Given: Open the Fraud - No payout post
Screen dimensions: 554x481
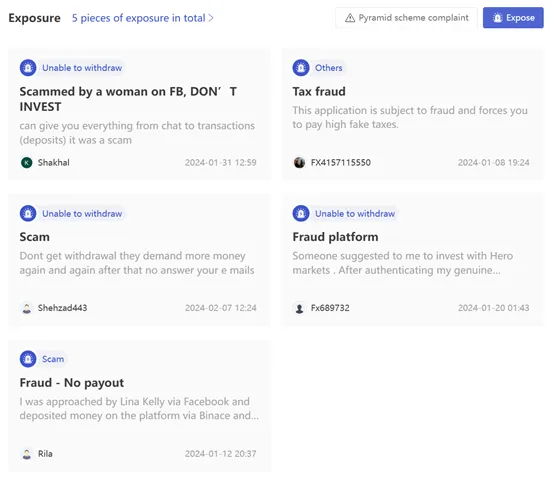Looking at the screenshot, I should [72, 383].
